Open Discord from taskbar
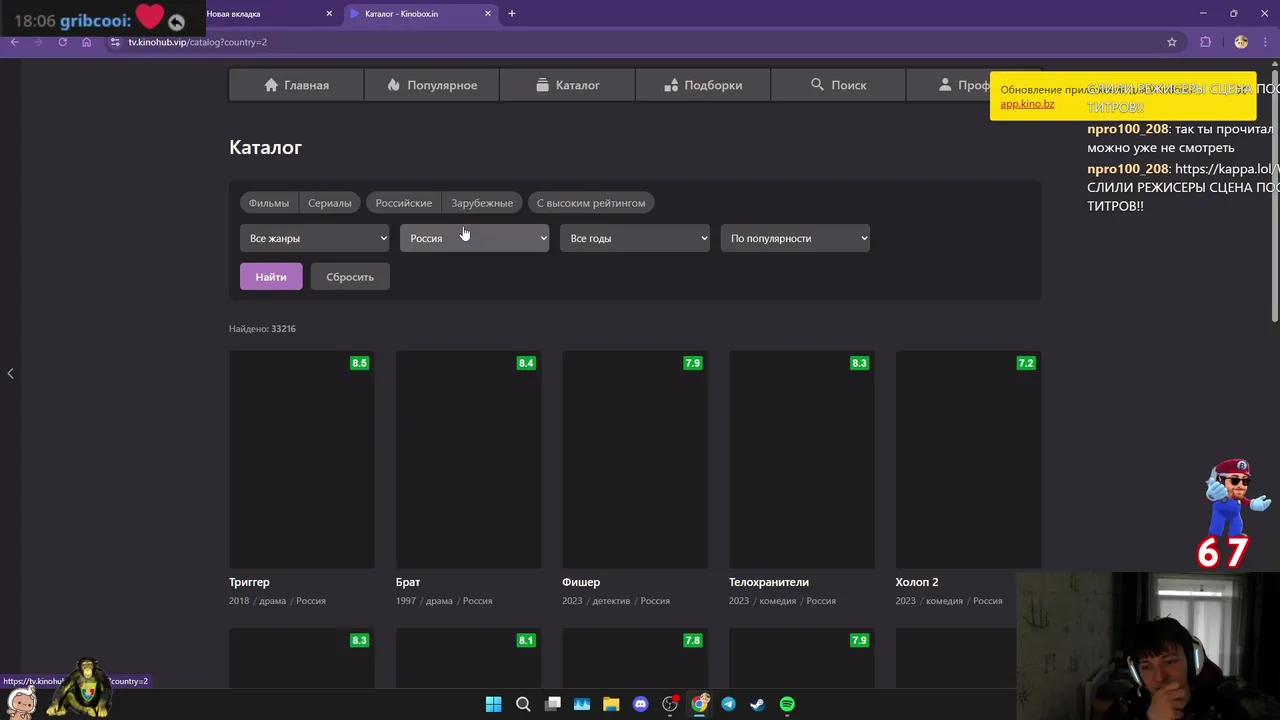The image size is (1280, 720). tap(641, 704)
